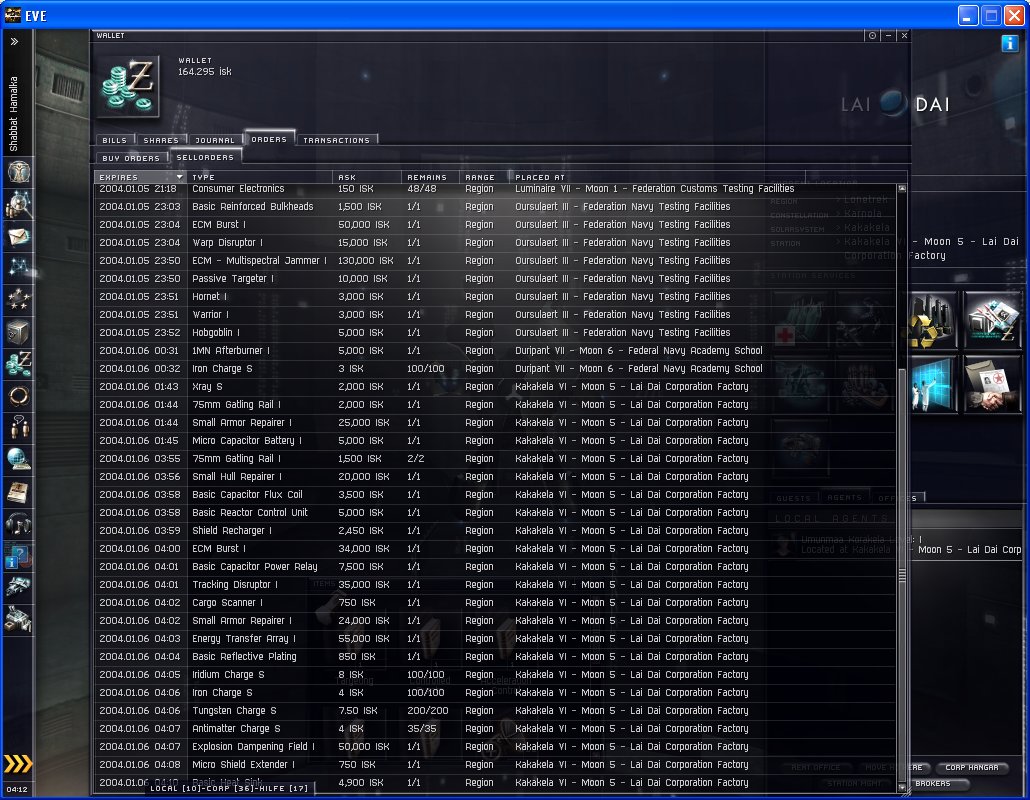The image size is (1030, 800).
Task: Open the Science laboratory station service icon
Action: click(931, 385)
